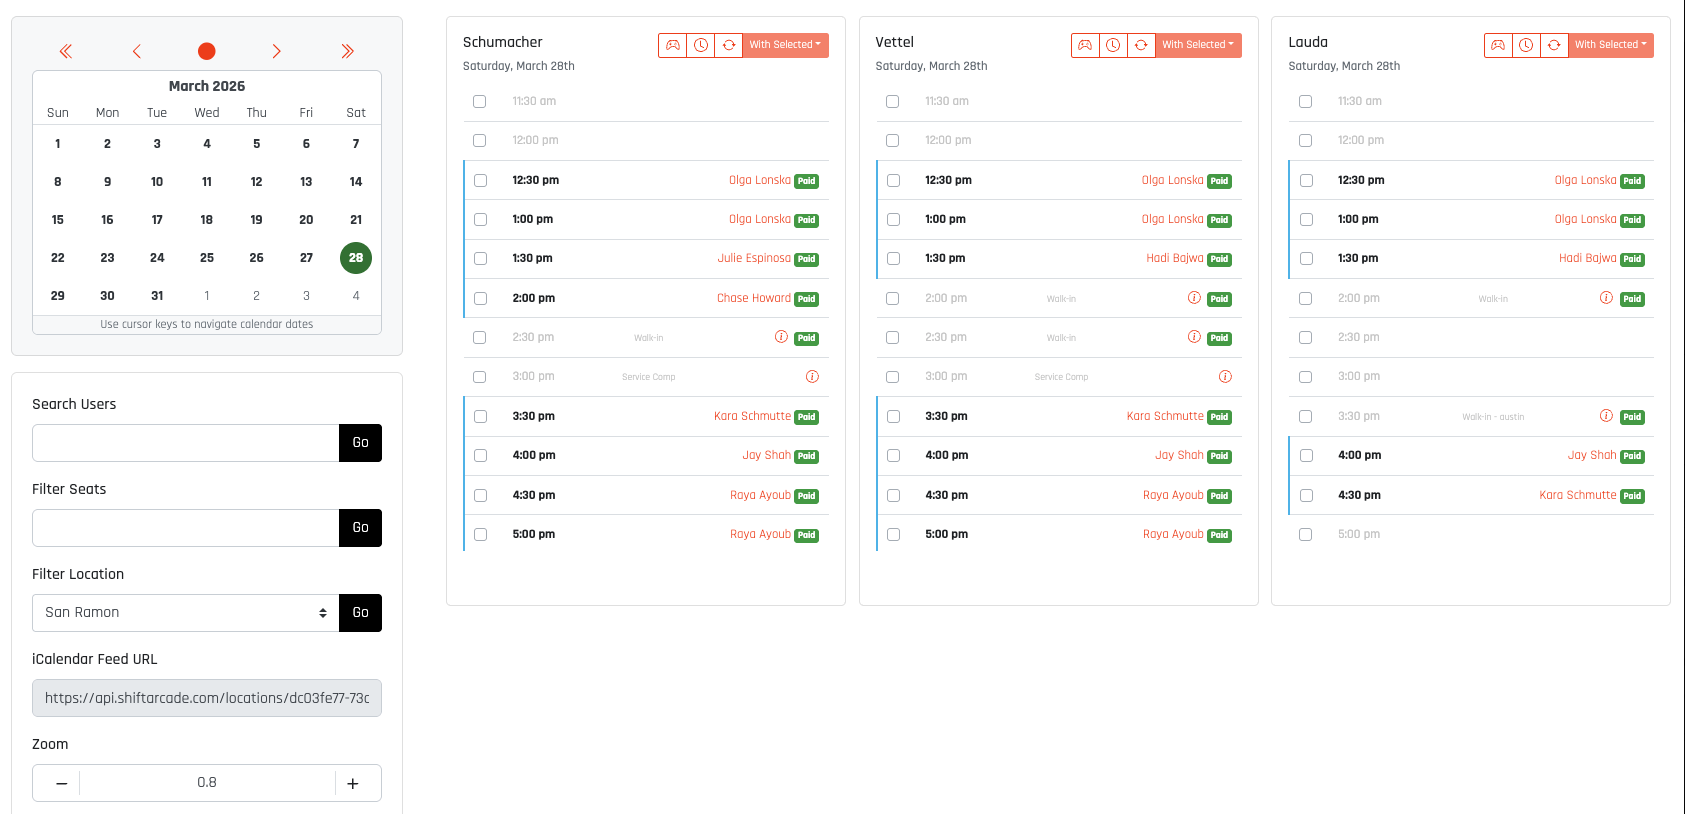This screenshot has width=1685, height=814.
Task: Decrease zoom with the minus button
Action: point(61,783)
